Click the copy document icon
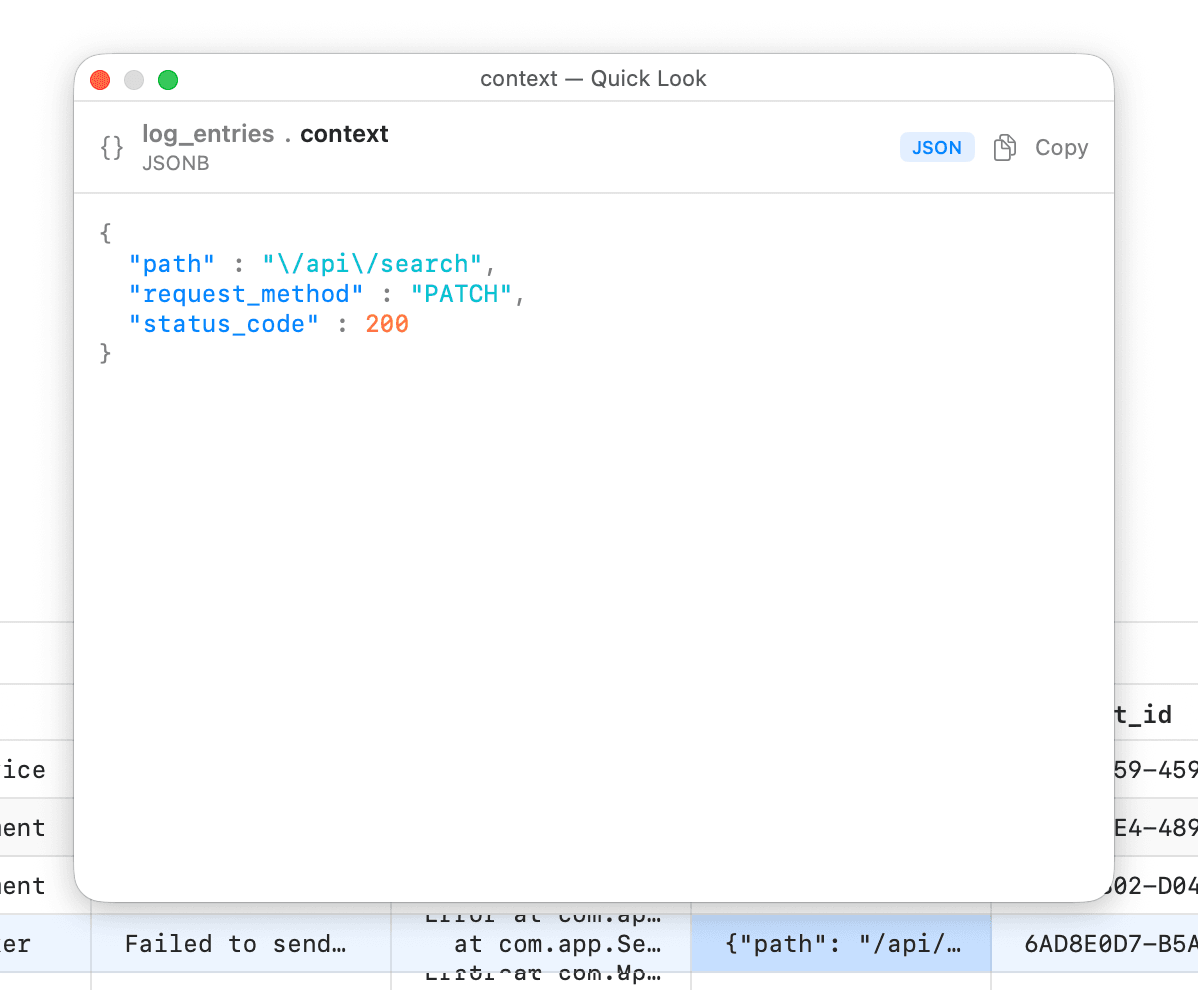Screen dimensions: 1198x990 (1004, 148)
